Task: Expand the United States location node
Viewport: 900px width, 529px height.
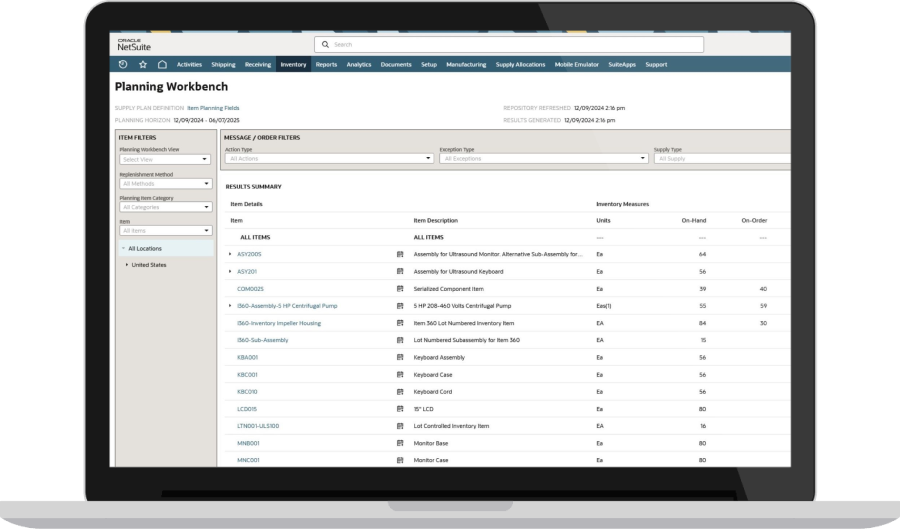Action: (x=127, y=265)
